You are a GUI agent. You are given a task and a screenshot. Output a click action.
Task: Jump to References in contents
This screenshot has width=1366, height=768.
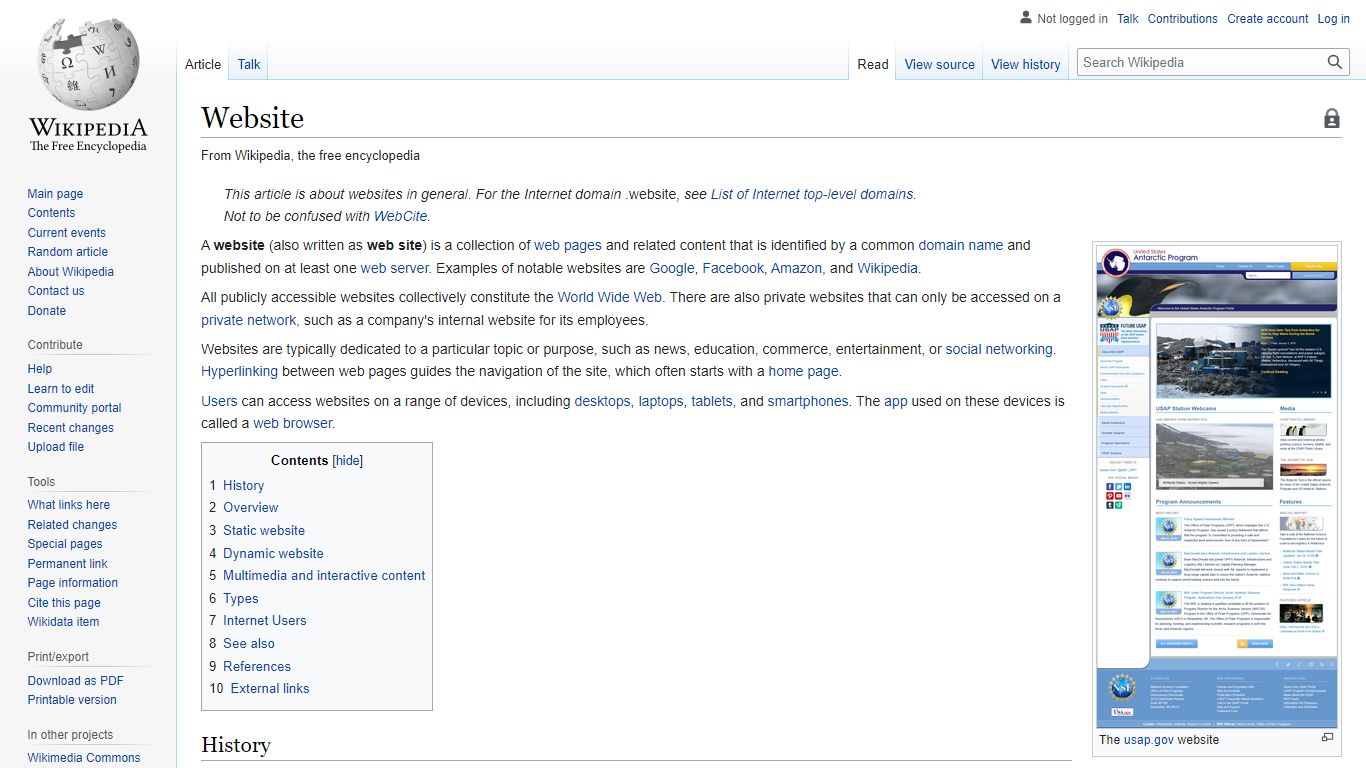click(257, 667)
